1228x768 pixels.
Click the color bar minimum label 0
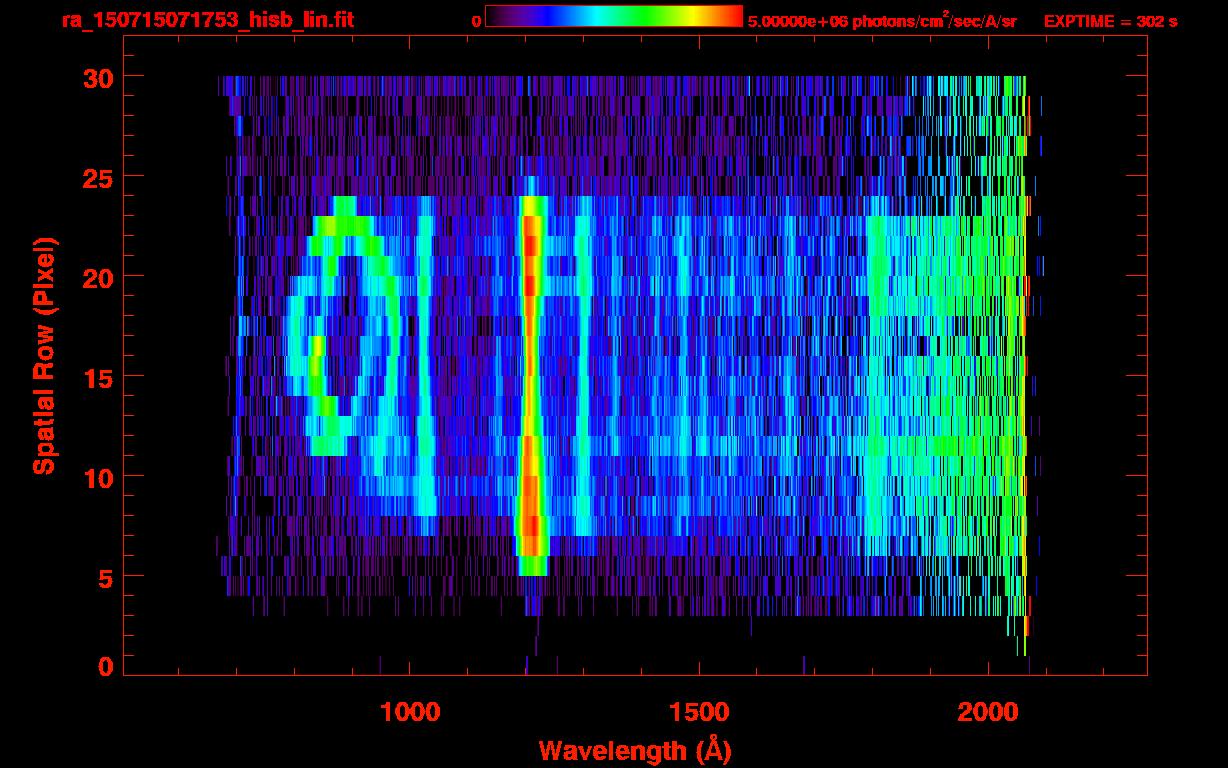click(x=475, y=22)
